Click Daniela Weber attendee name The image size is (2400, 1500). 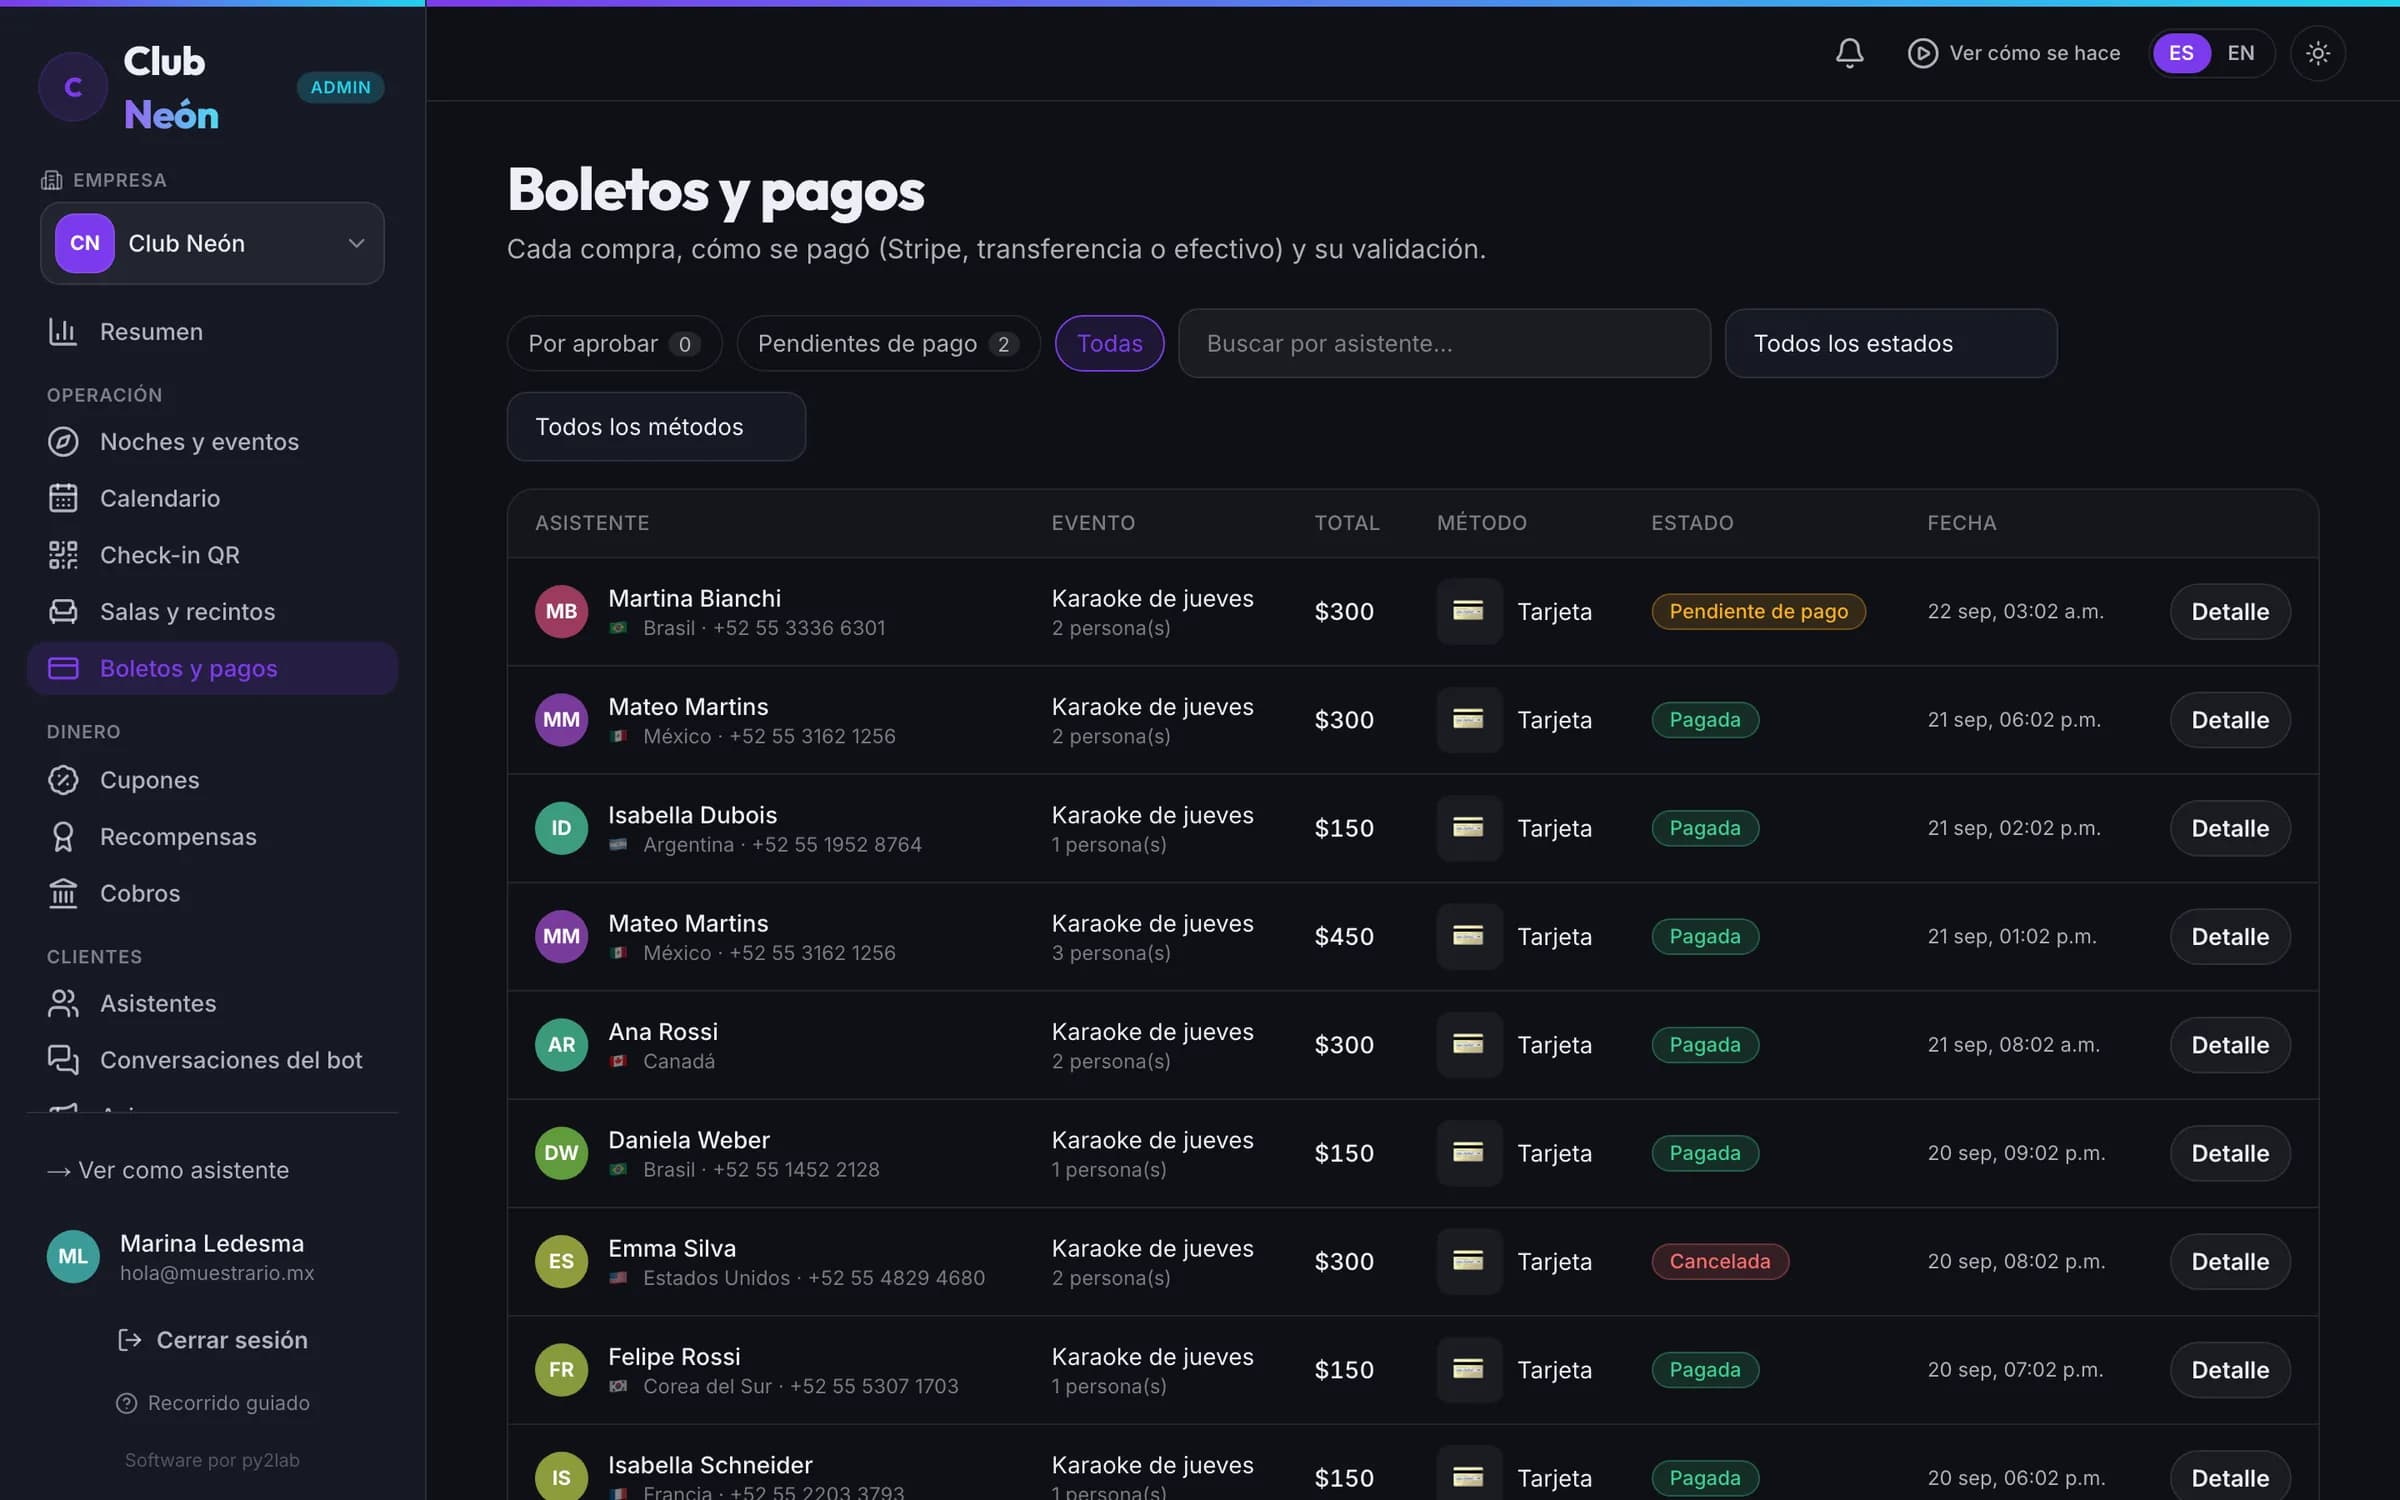tap(689, 1140)
